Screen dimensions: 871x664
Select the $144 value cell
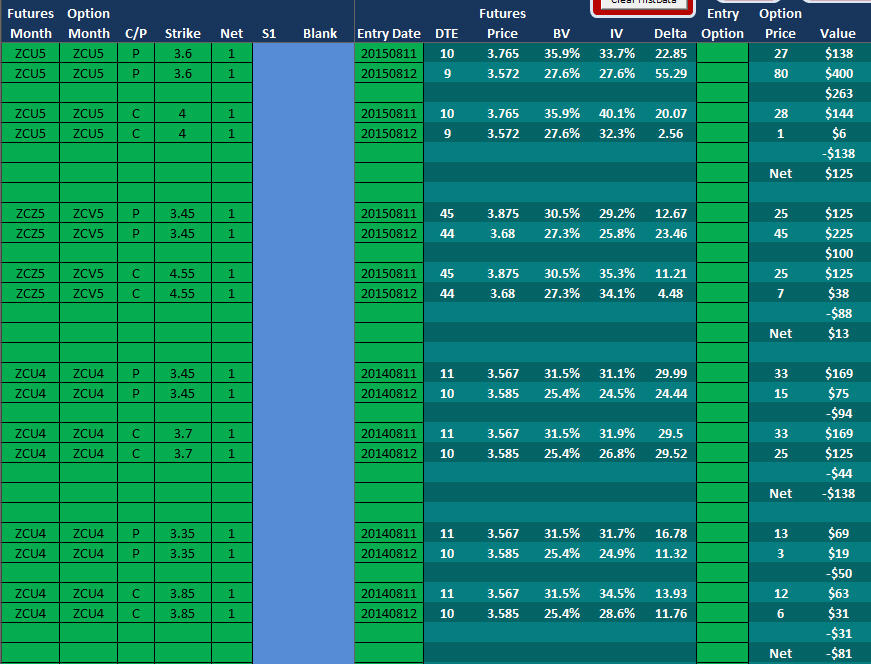[838, 113]
